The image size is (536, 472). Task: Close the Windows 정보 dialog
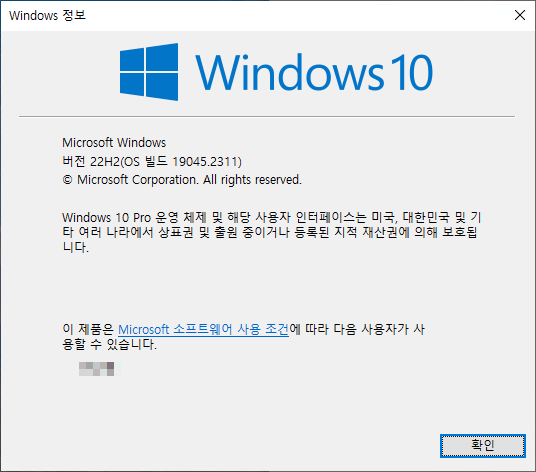[x=520, y=15]
